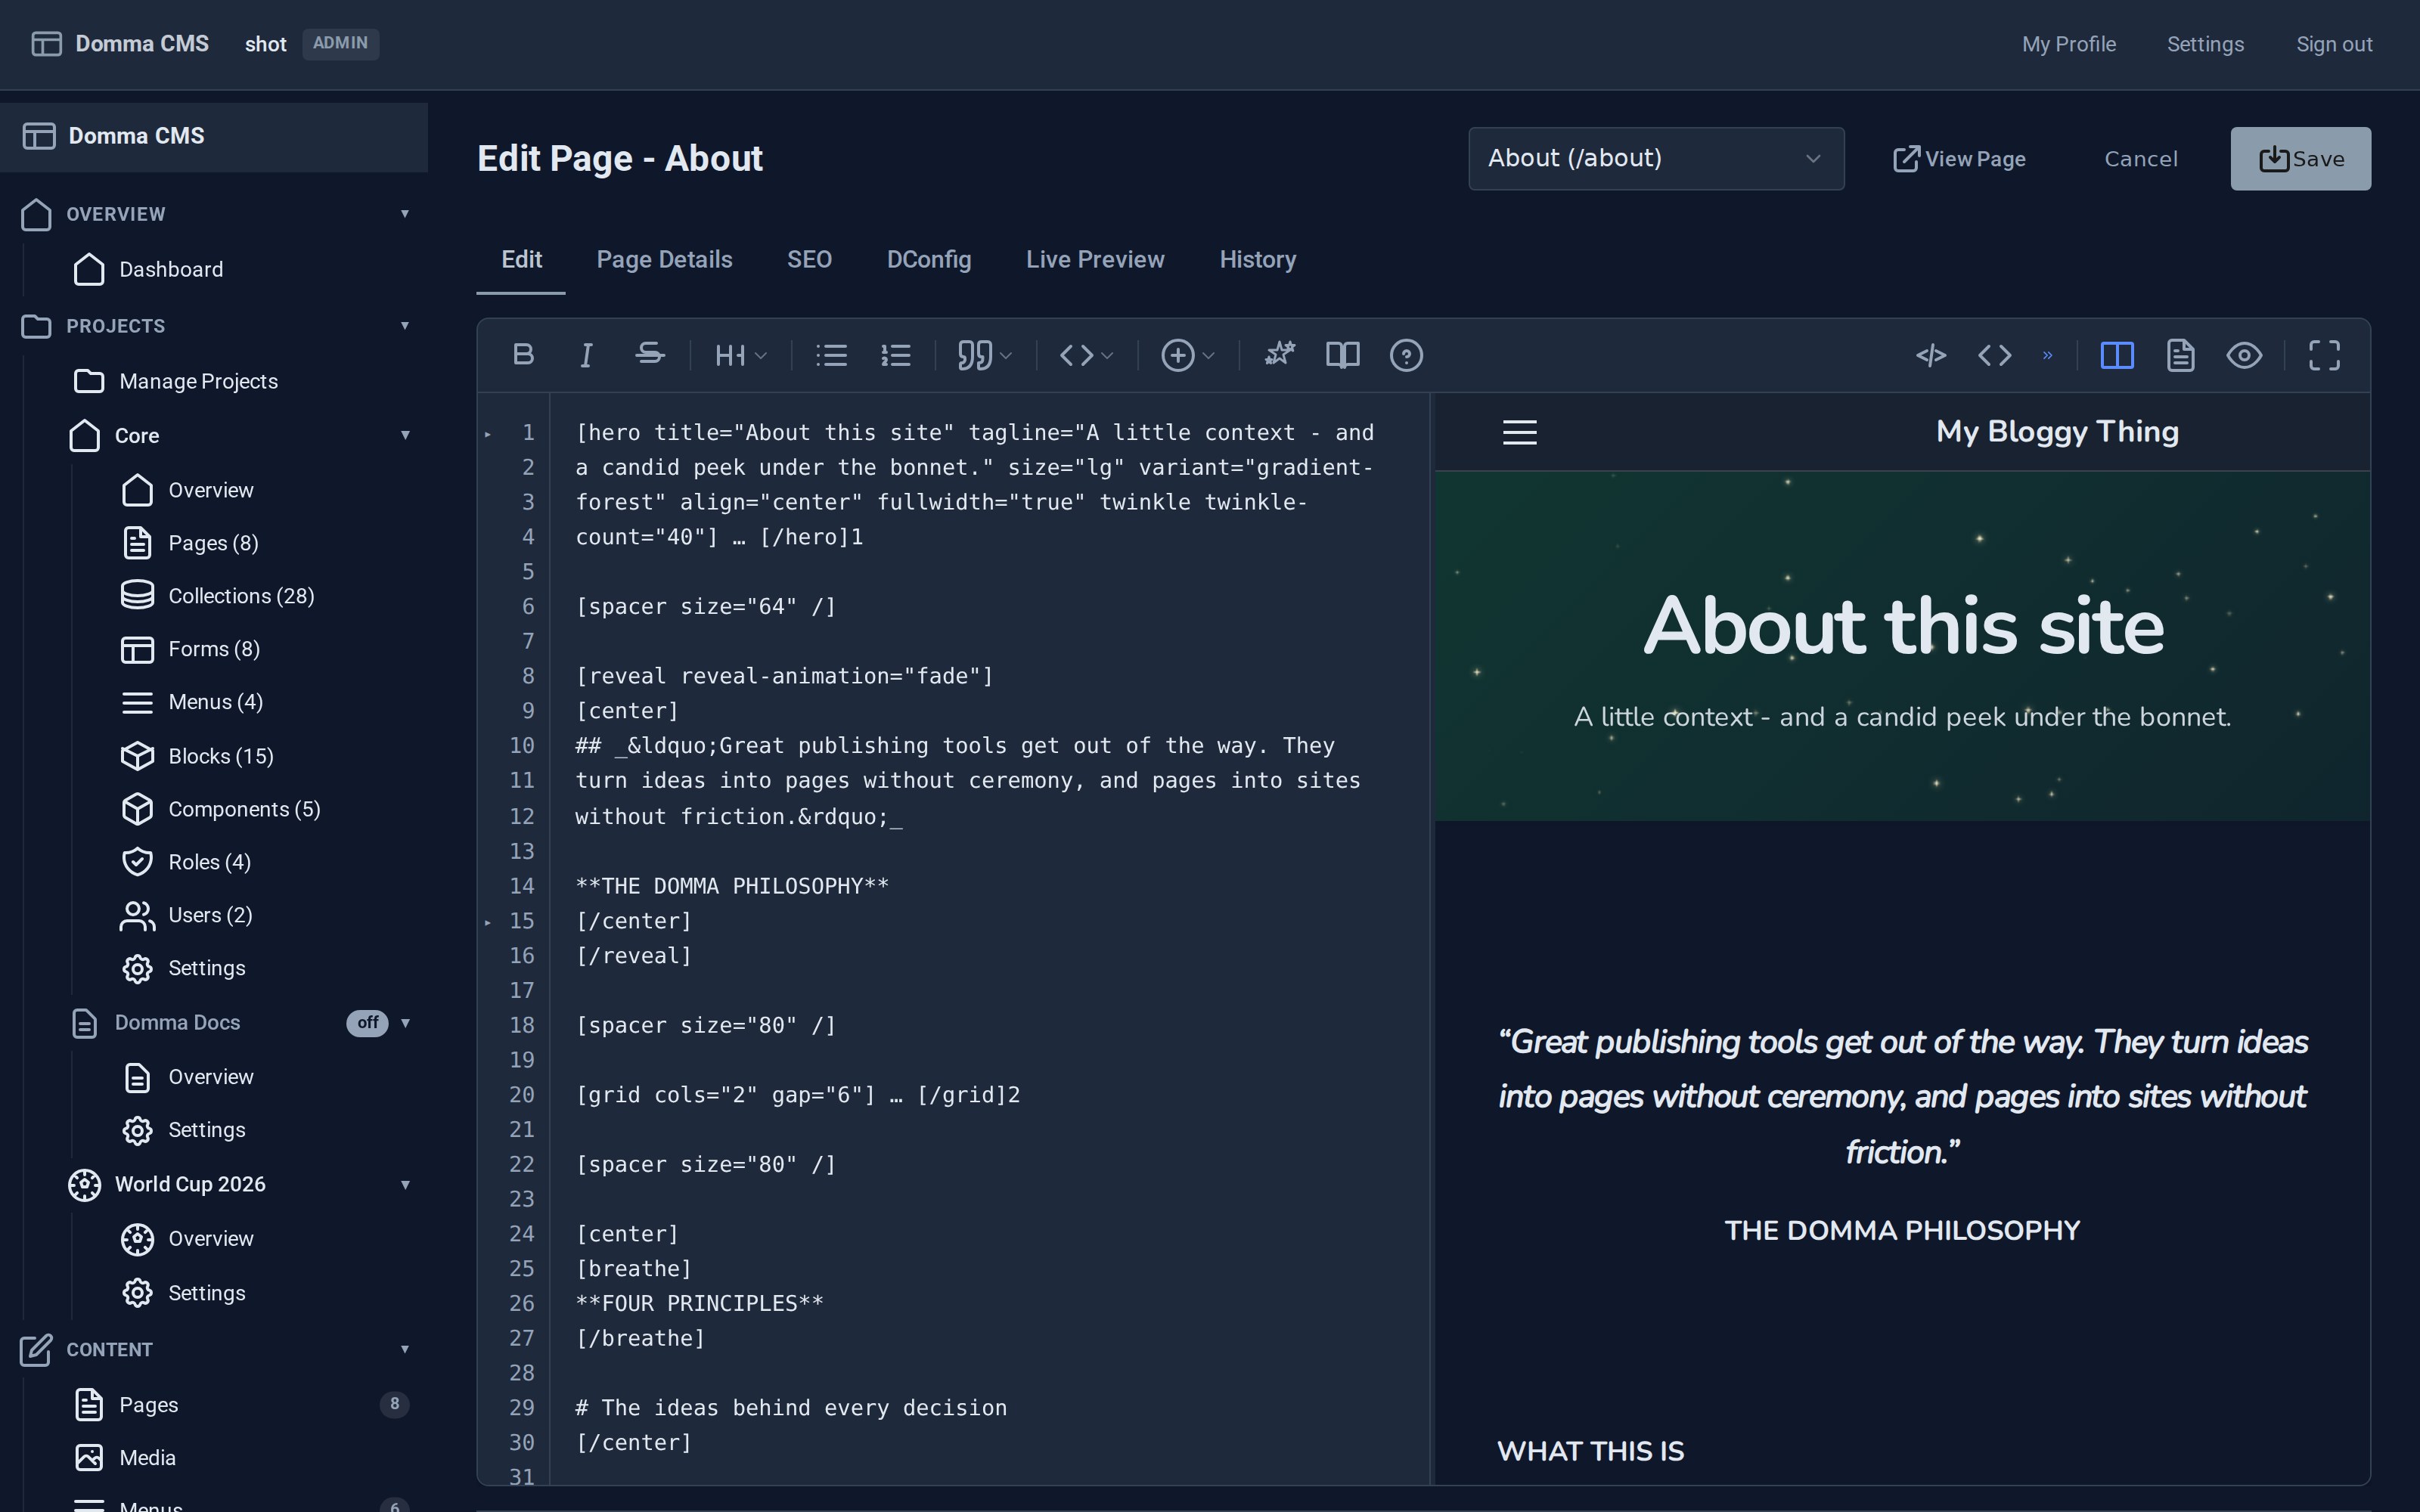2420x1512 pixels.
Task: Open Blocks (15) in sidebar
Action: 221,756
